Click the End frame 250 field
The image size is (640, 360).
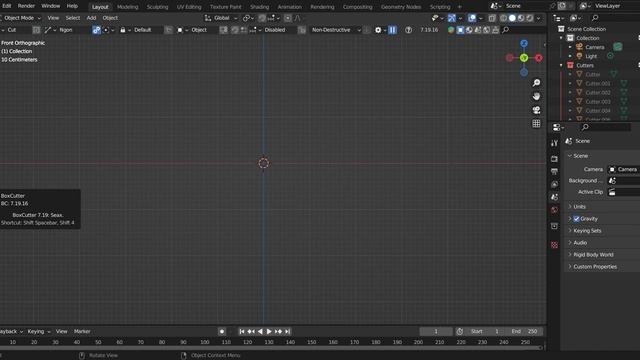click(x=524, y=331)
